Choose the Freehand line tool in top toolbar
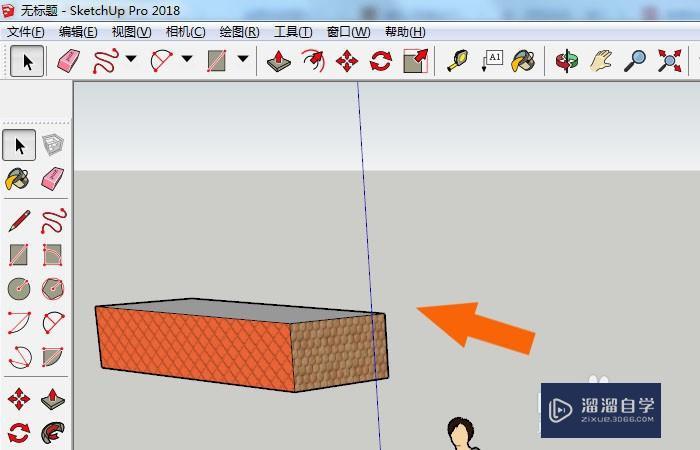This screenshot has width=700, height=450. 105,61
